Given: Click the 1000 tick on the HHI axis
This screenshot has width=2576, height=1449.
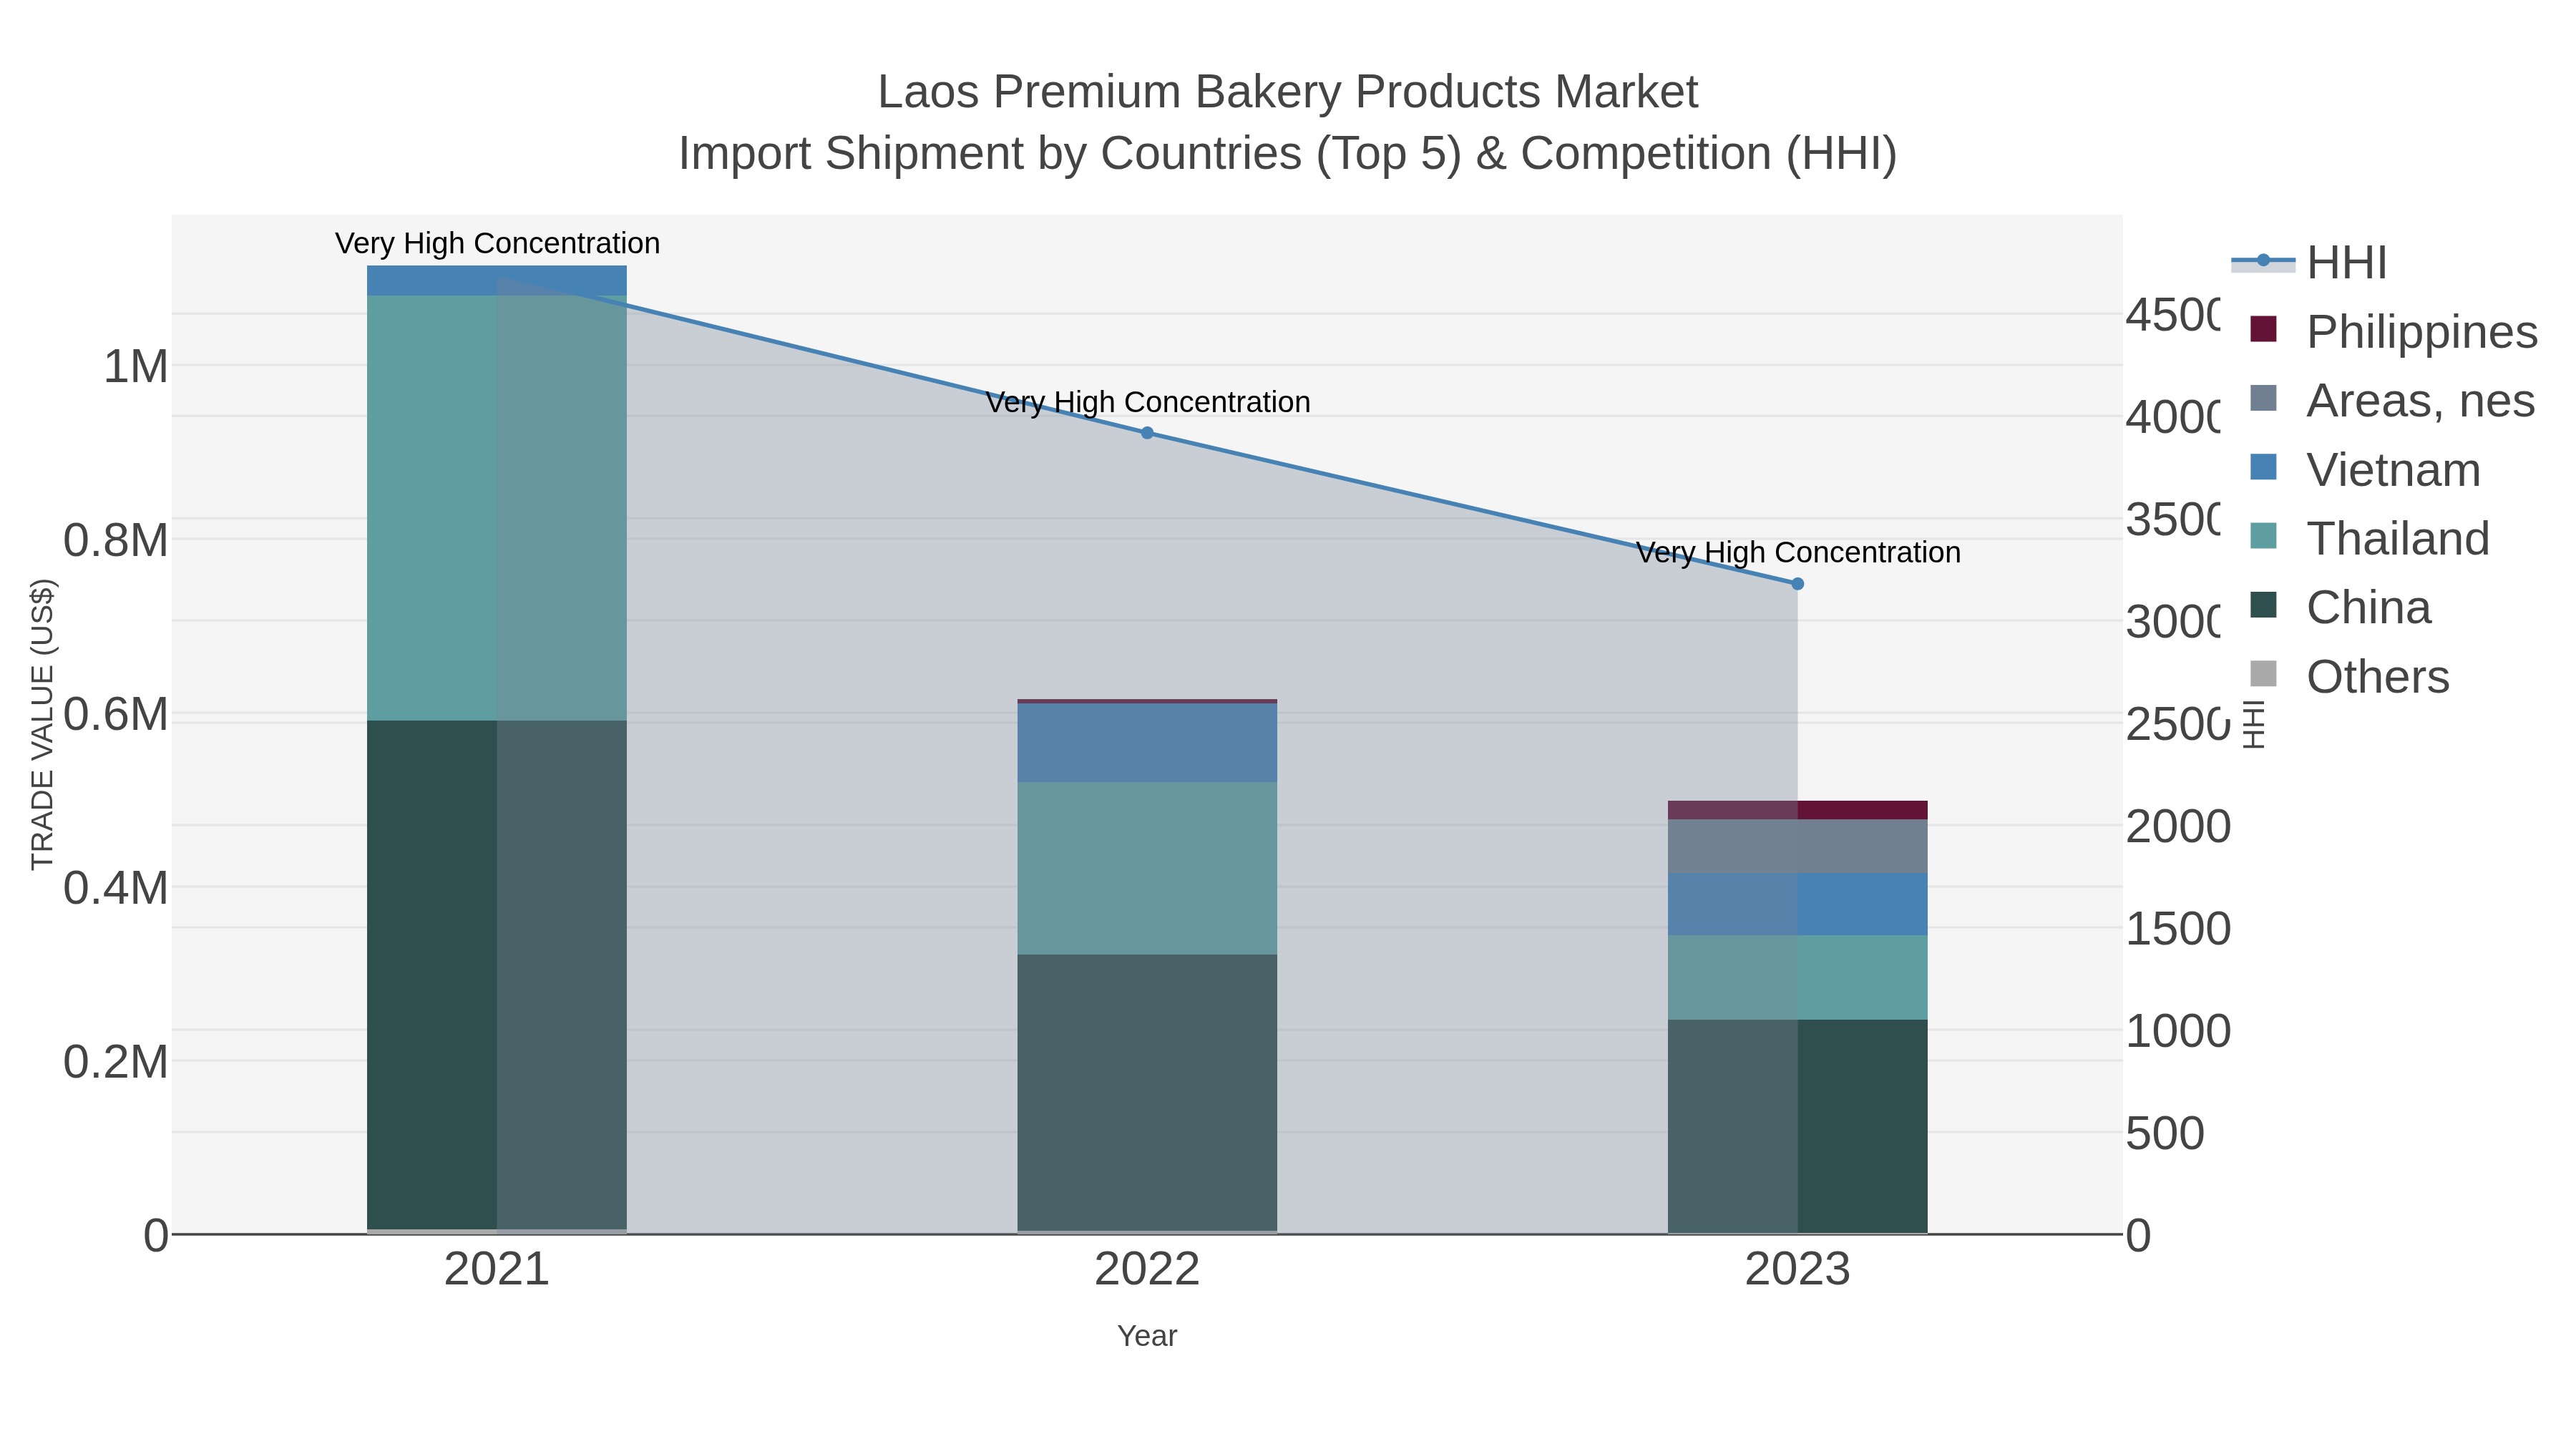Looking at the screenshot, I should pyautogui.click(x=2178, y=1031).
